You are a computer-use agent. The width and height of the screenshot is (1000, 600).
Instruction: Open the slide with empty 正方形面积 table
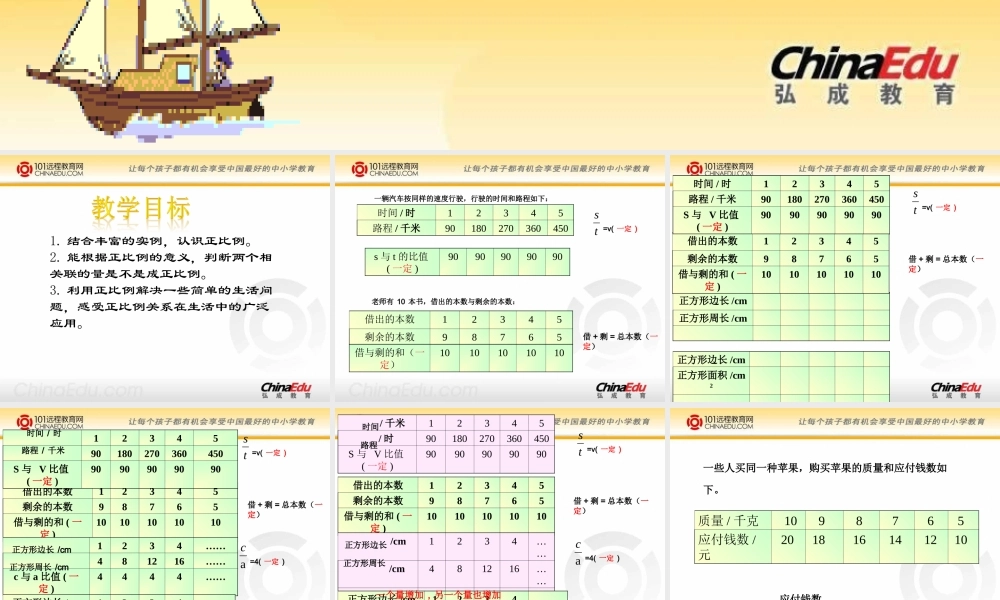click(835, 278)
